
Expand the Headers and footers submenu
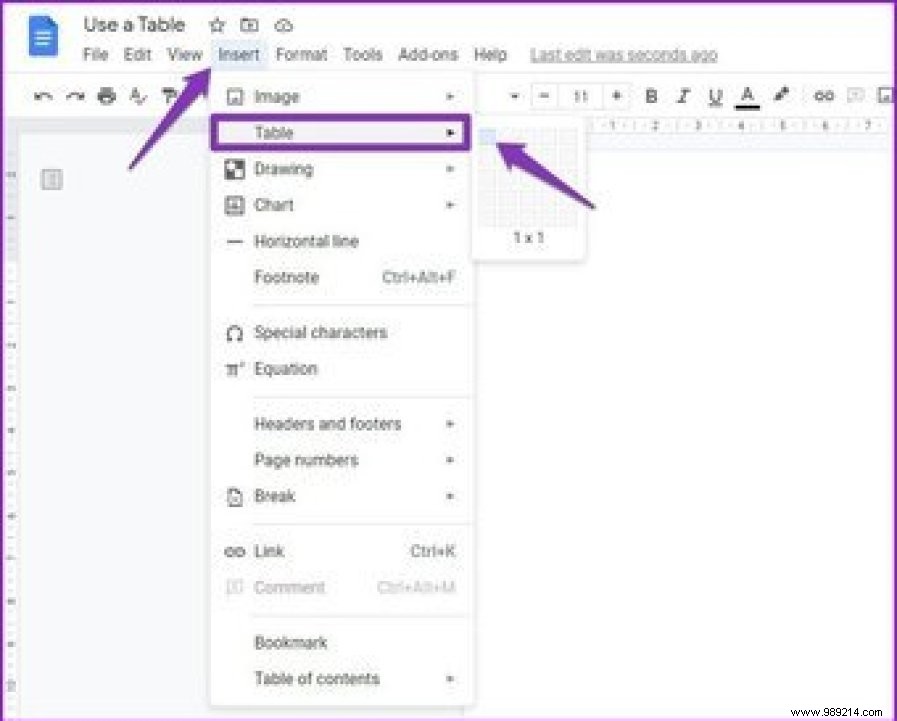(452, 423)
